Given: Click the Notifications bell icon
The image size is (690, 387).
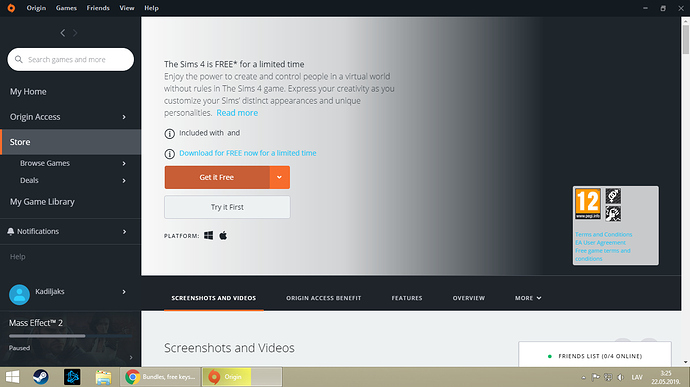Looking at the screenshot, I should point(11,231).
